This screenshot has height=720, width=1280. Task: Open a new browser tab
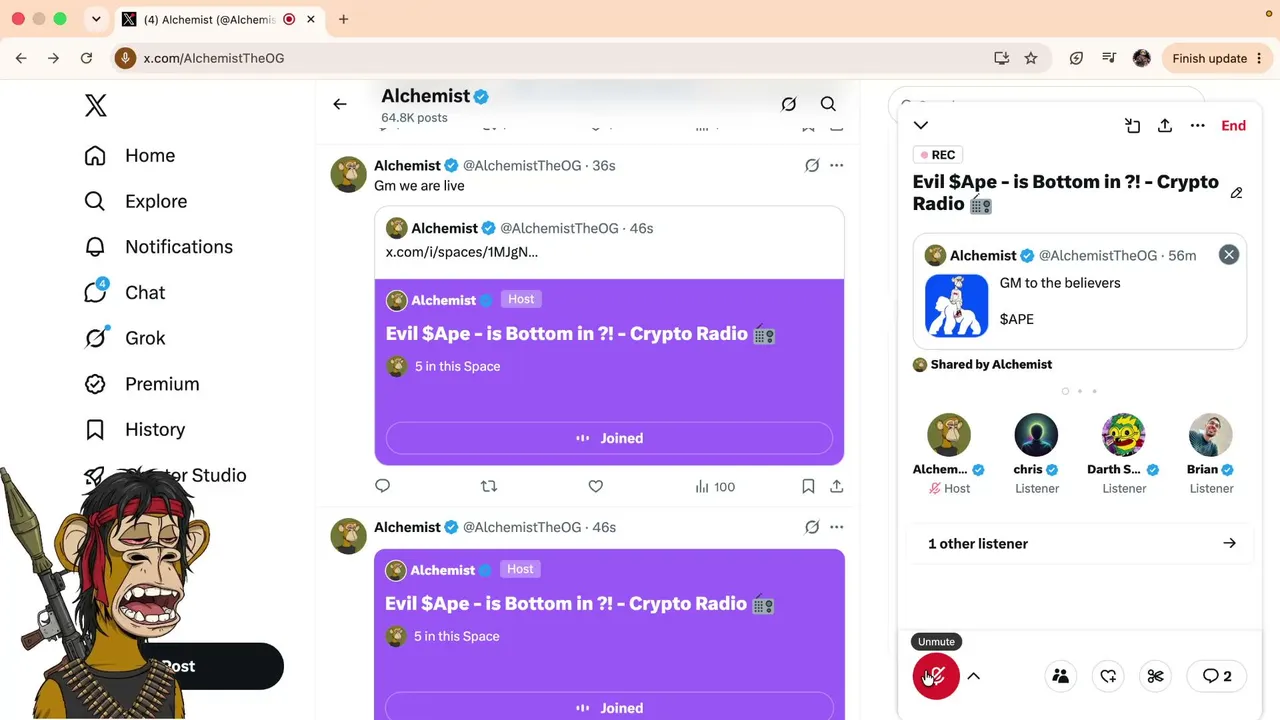[343, 19]
